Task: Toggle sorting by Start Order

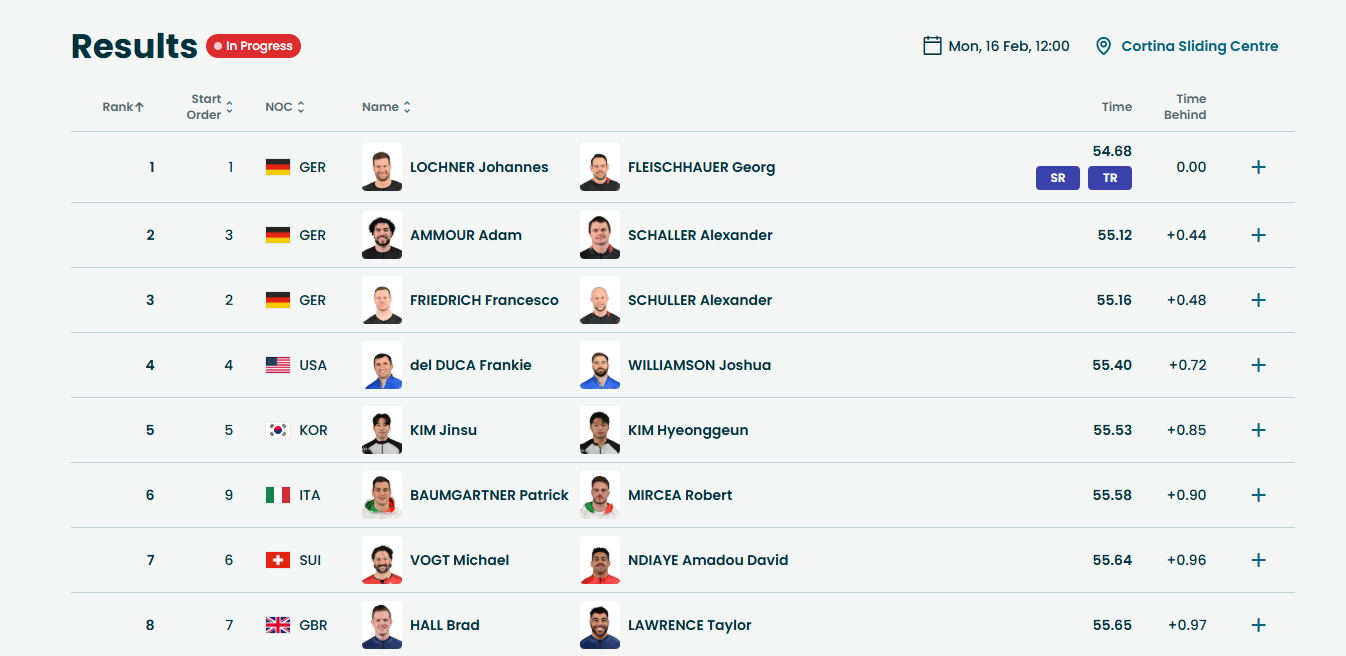Action: click(x=211, y=107)
